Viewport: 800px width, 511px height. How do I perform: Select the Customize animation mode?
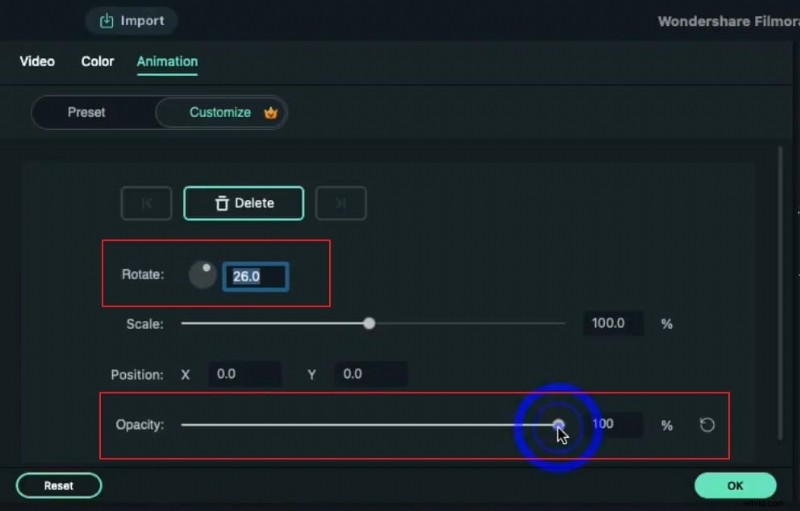click(x=220, y=113)
